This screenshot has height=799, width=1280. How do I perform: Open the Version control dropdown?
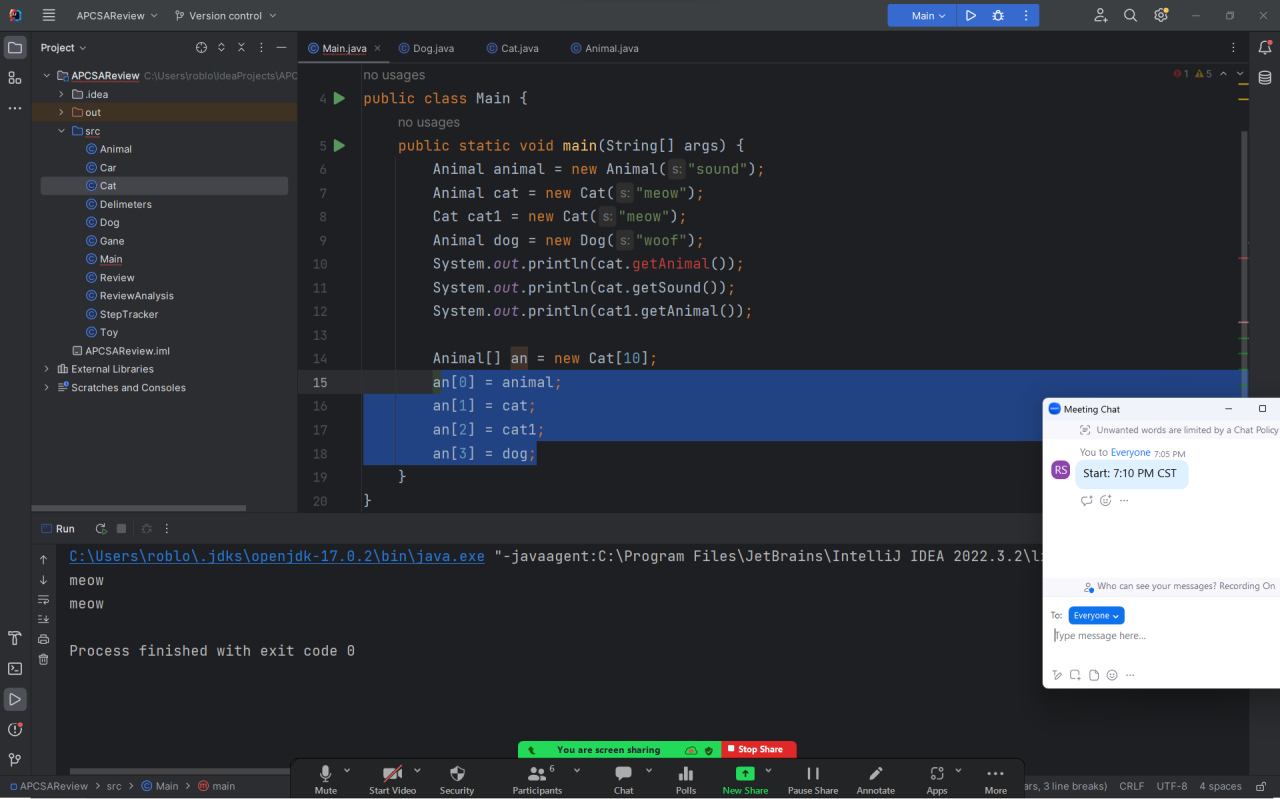point(226,16)
